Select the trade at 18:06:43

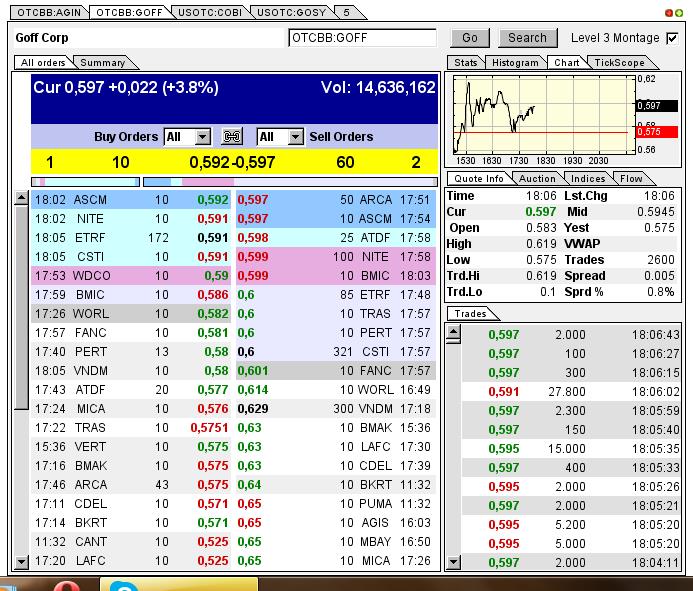pos(571,335)
